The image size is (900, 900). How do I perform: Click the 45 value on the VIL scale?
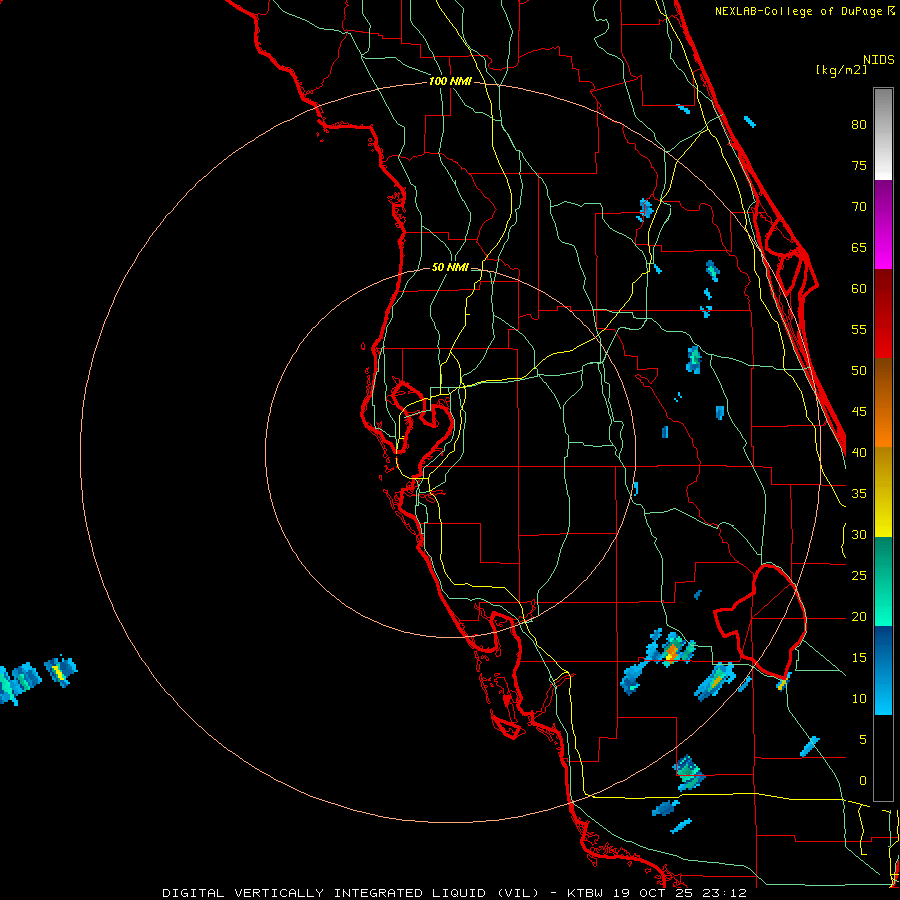point(859,412)
